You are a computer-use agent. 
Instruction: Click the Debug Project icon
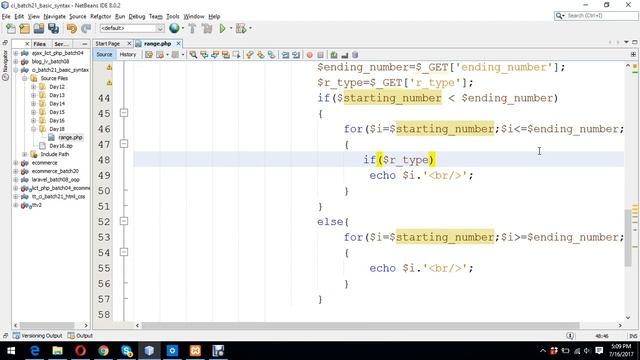[x=241, y=29]
